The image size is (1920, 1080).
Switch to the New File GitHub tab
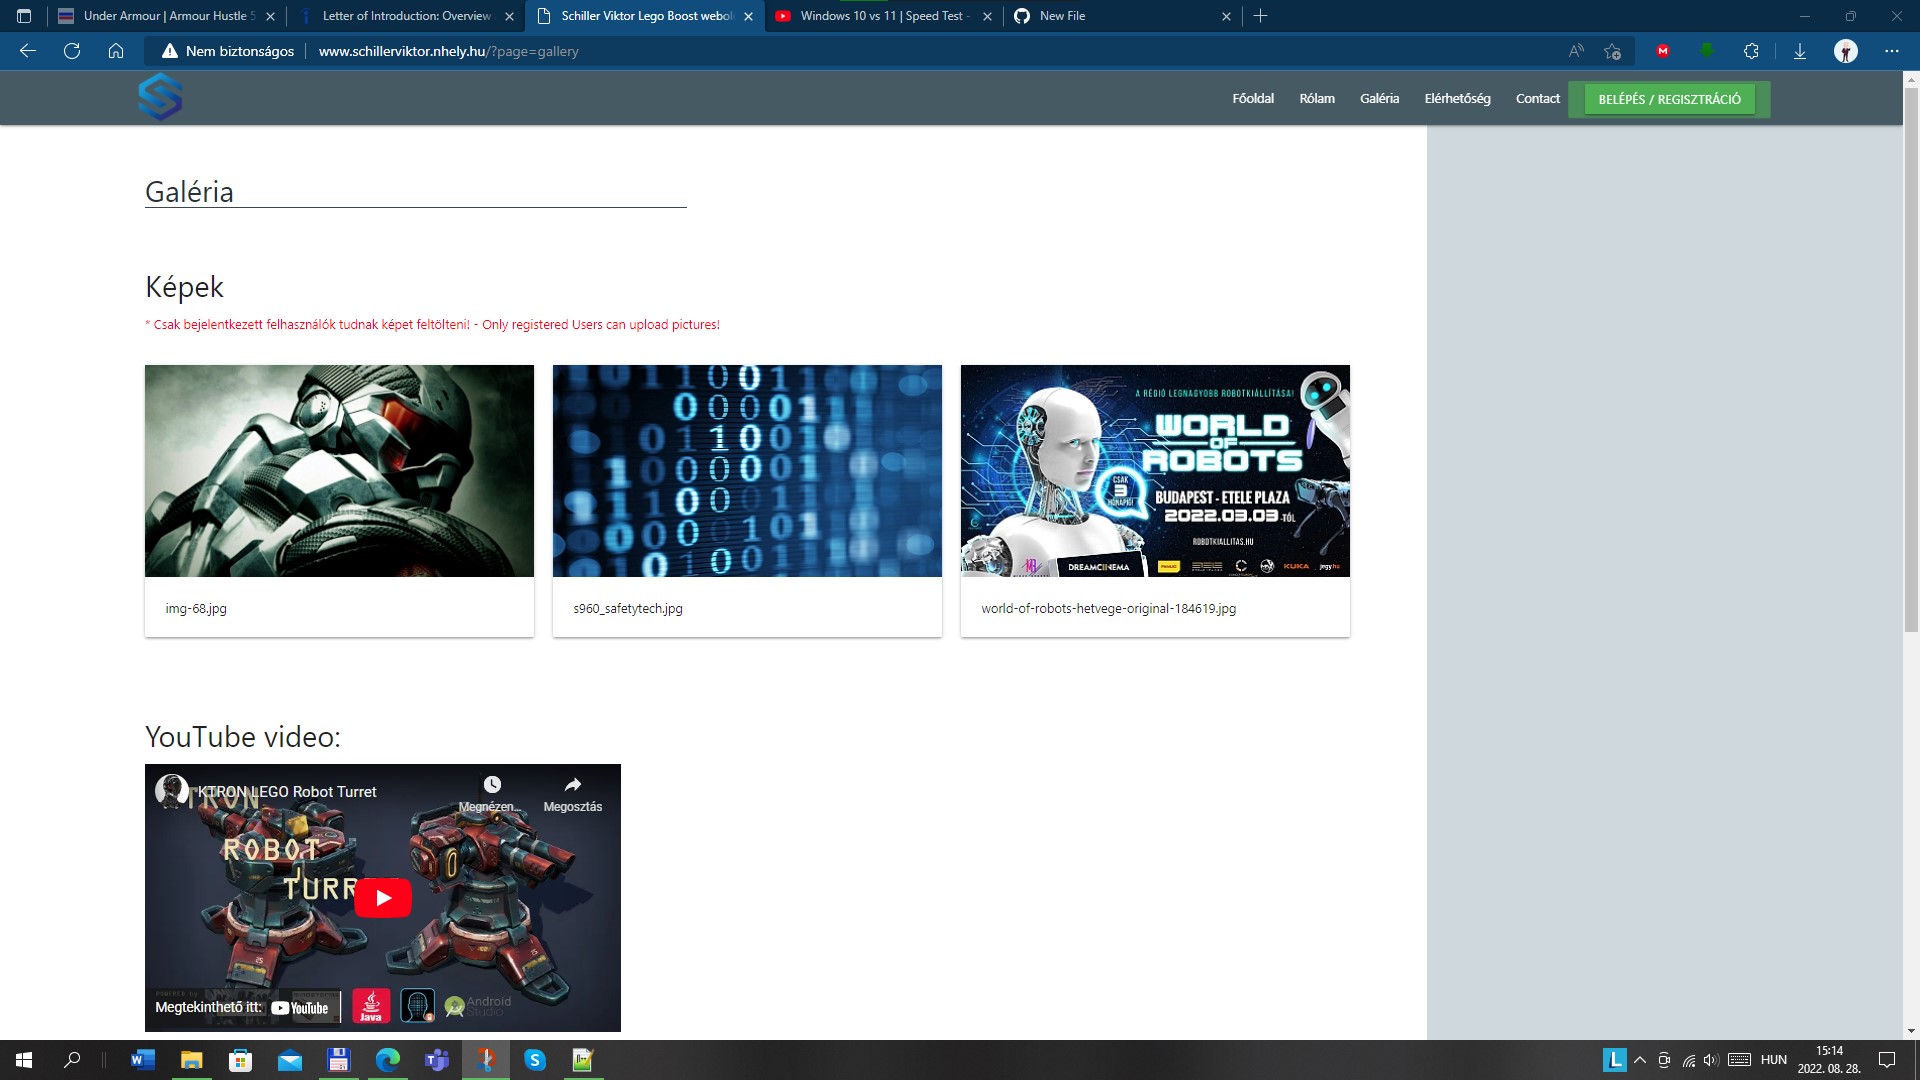tap(1062, 16)
